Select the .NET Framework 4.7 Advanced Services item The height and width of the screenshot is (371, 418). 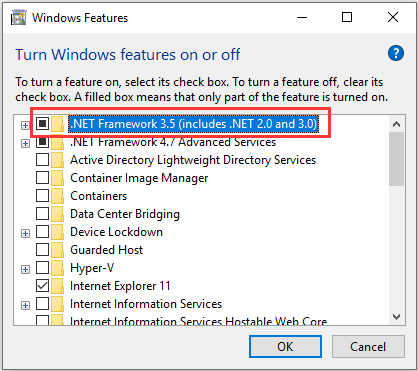click(173, 142)
